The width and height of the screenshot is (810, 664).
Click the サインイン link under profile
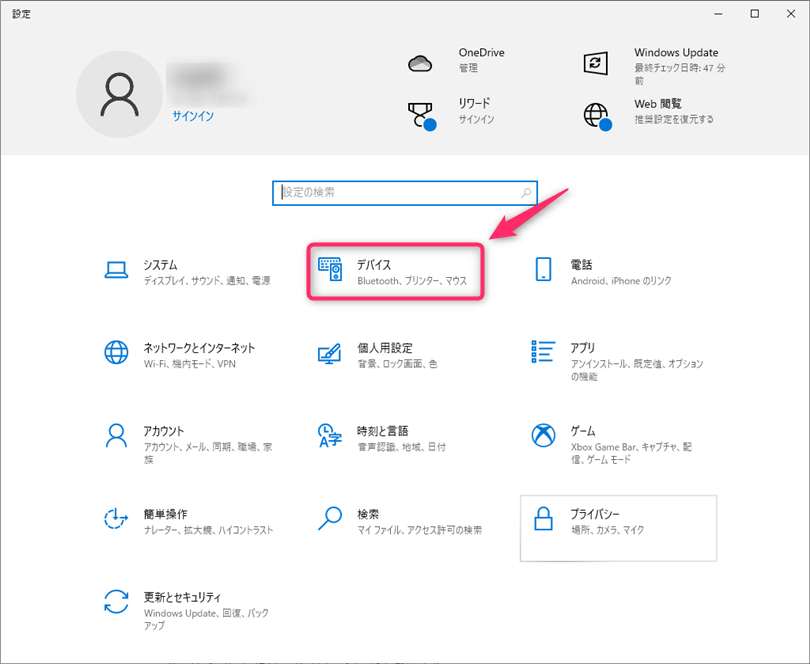193,116
